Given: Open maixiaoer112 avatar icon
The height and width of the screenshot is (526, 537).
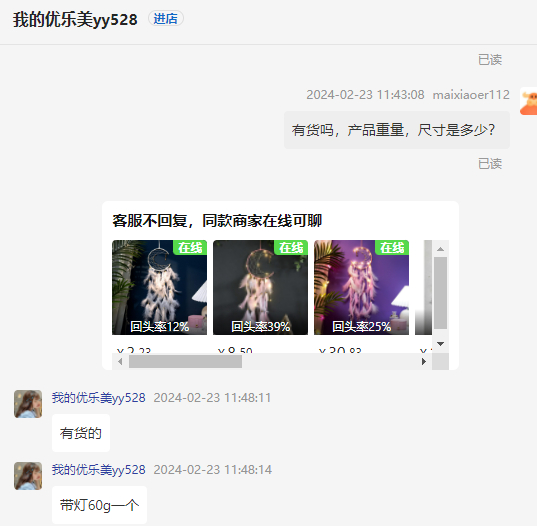Looking at the screenshot, I should click(528, 101).
